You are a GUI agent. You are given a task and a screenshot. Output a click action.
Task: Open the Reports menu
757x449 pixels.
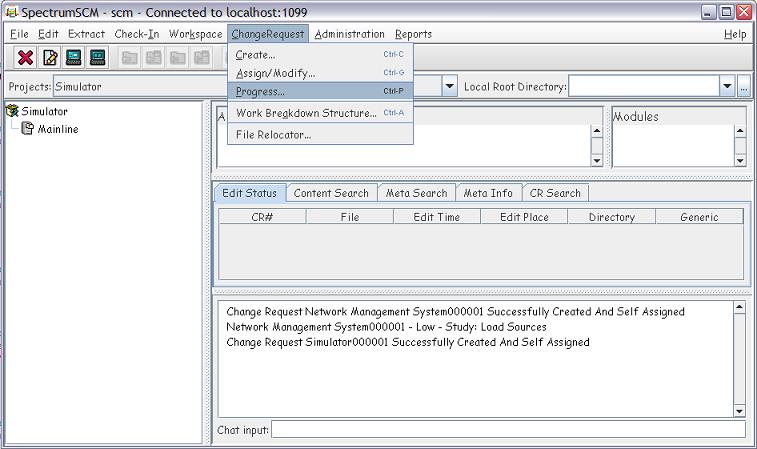click(413, 34)
